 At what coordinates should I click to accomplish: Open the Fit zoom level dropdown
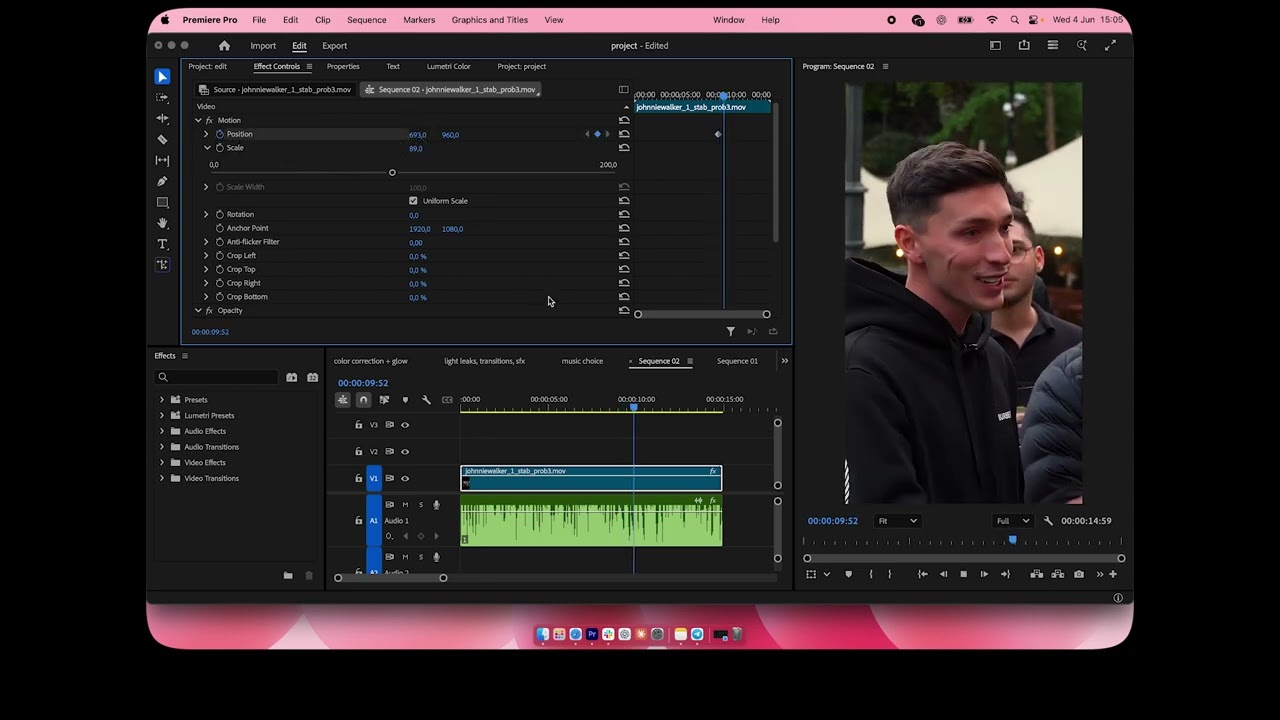(897, 521)
